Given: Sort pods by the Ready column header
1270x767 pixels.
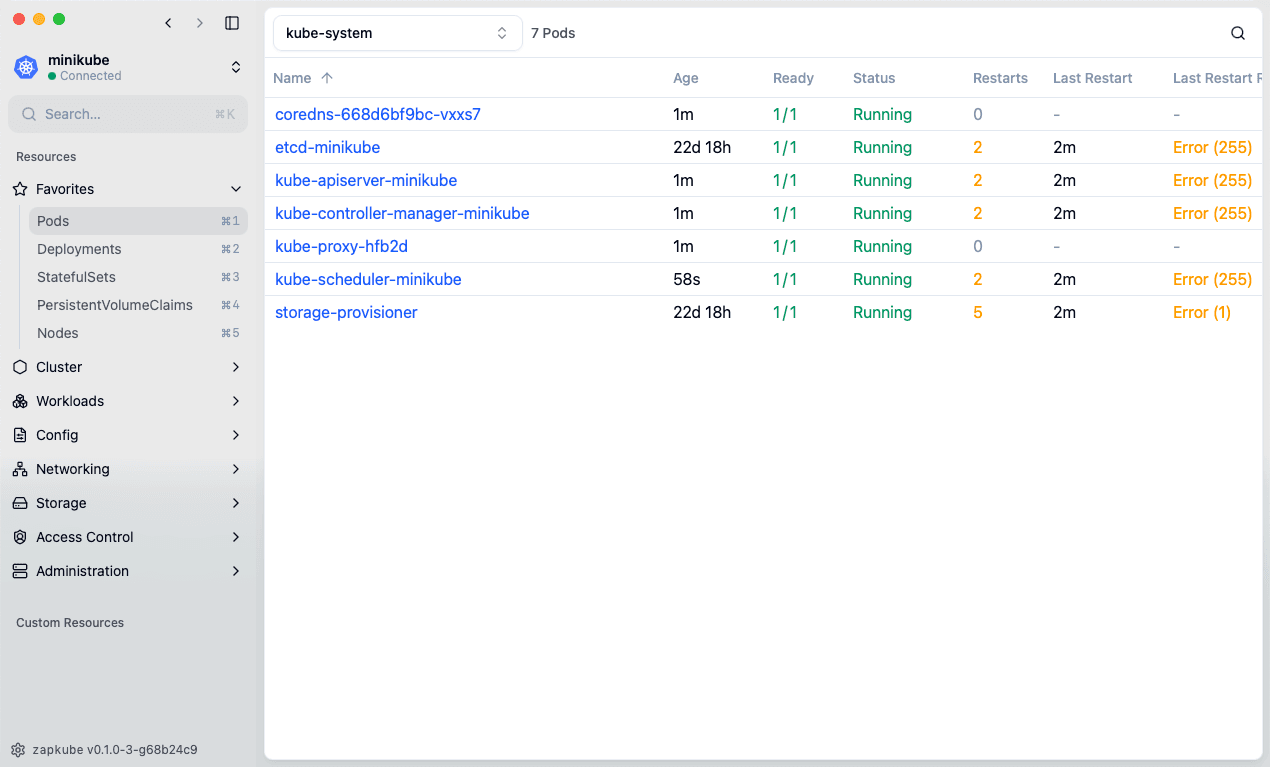Looking at the screenshot, I should [x=793, y=78].
